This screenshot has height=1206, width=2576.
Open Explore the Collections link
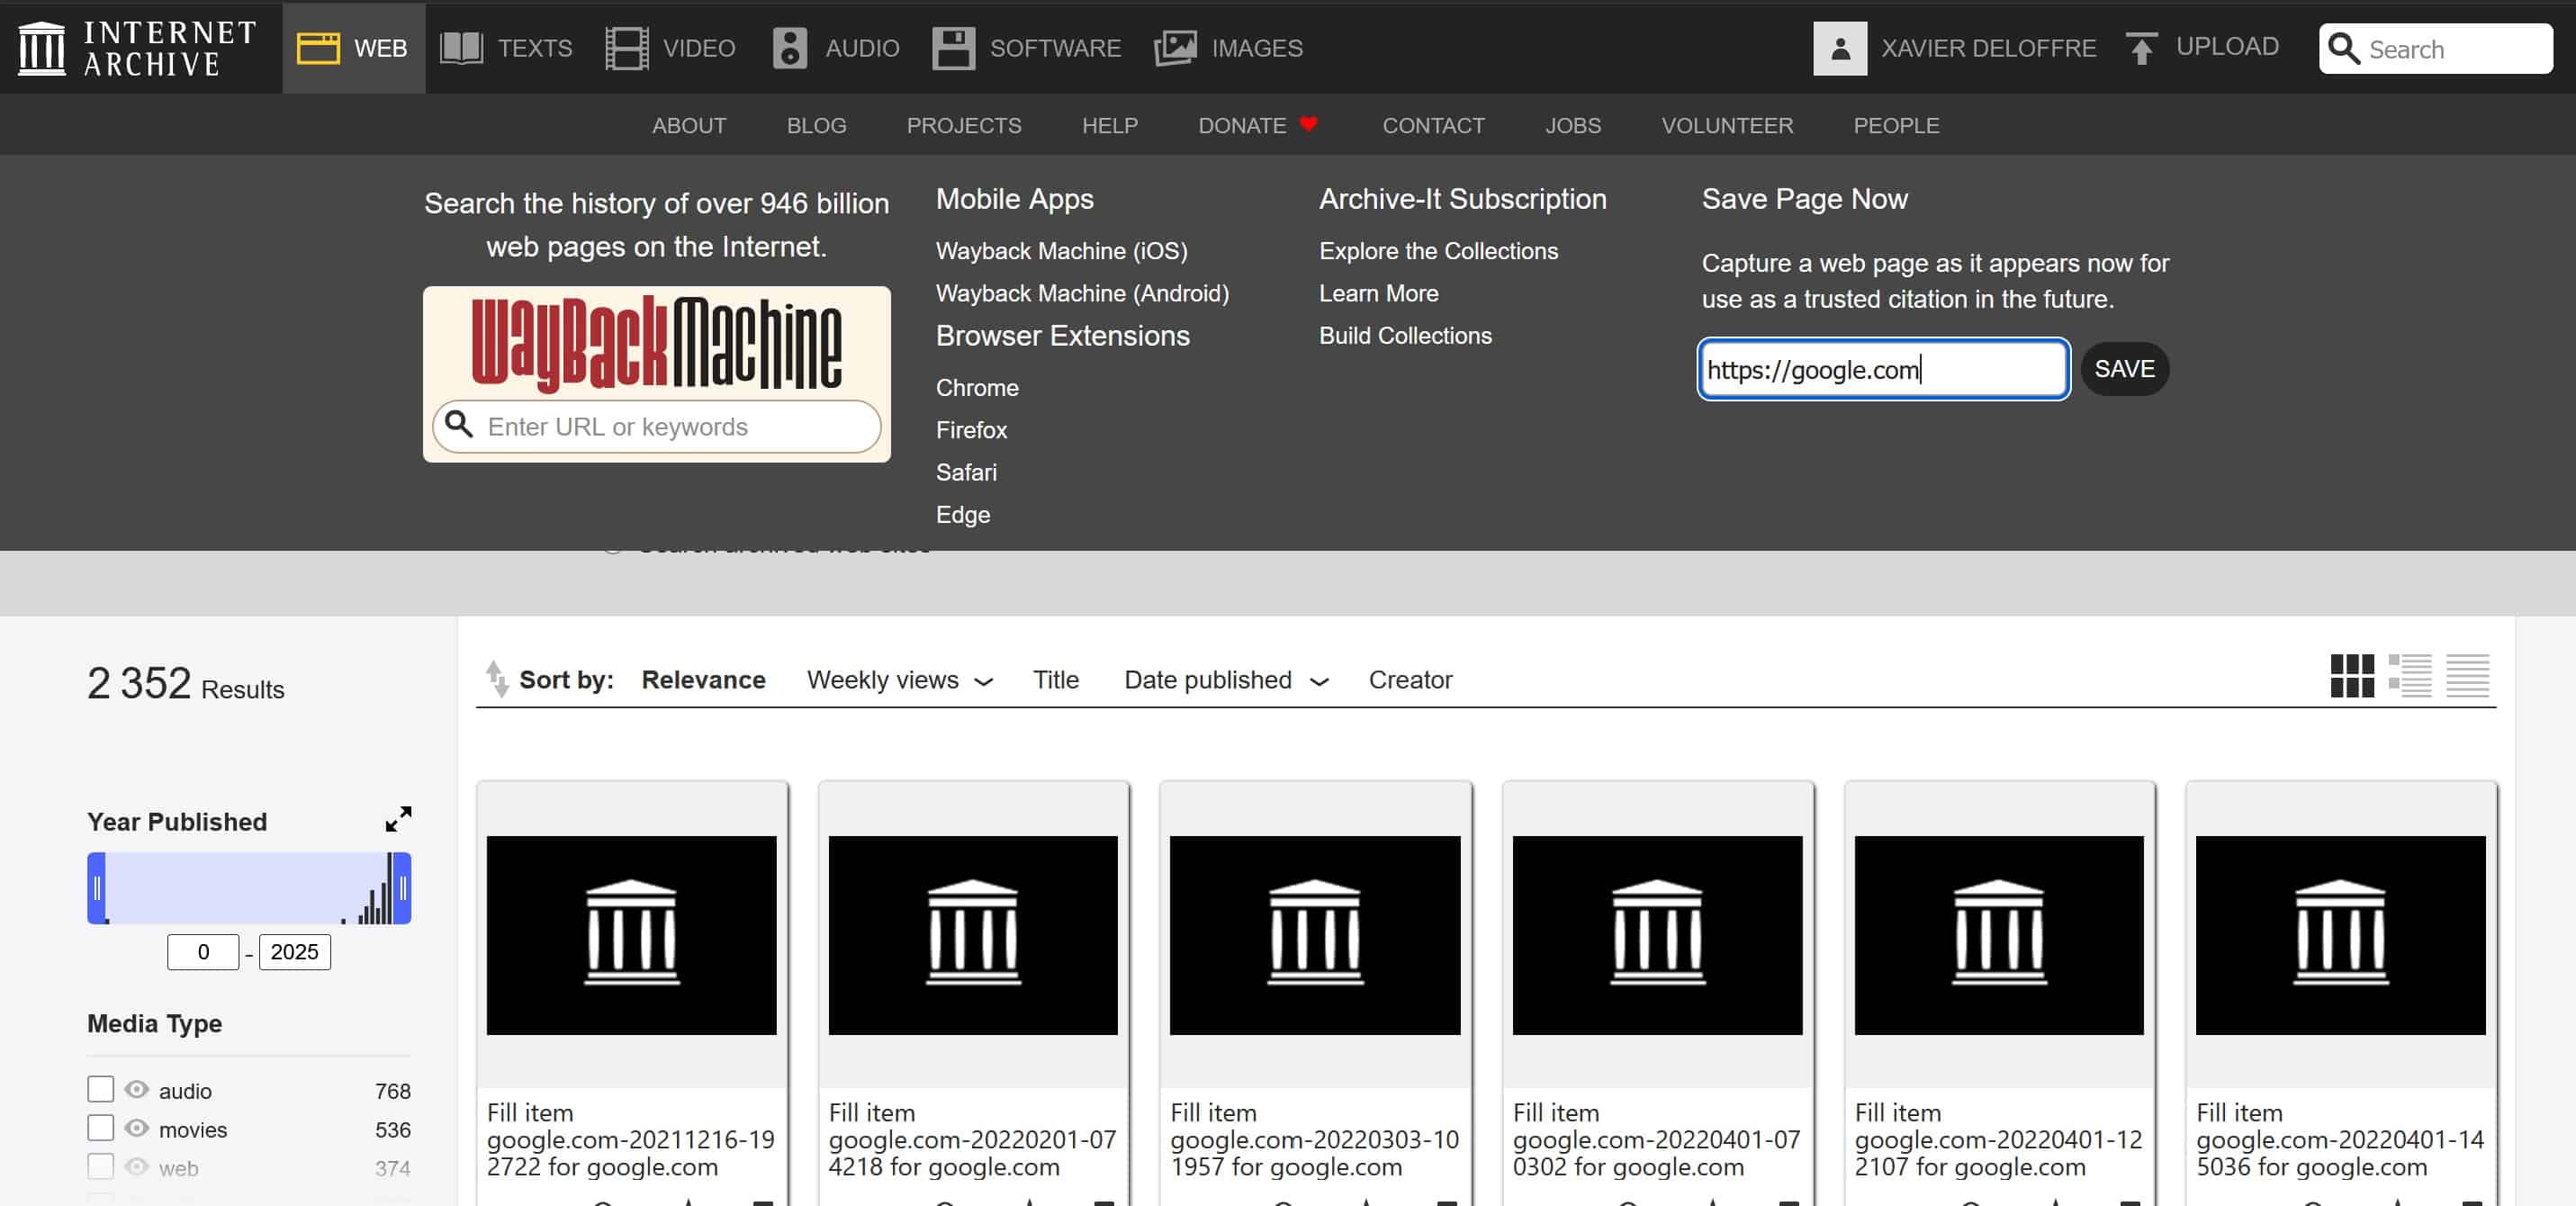pyautogui.click(x=1438, y=251)
